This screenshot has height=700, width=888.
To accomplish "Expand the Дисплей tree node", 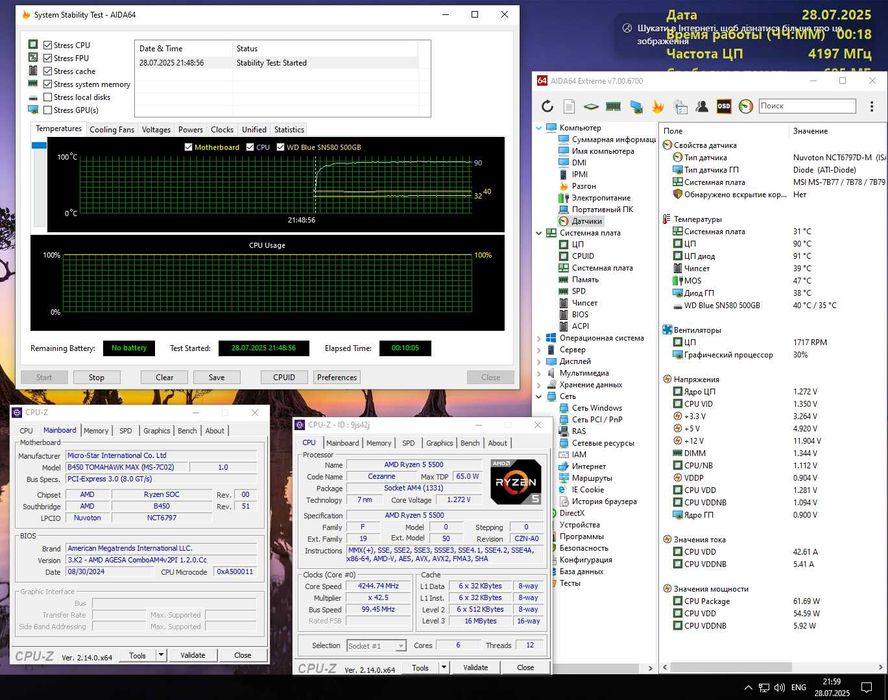I will 539,361.
